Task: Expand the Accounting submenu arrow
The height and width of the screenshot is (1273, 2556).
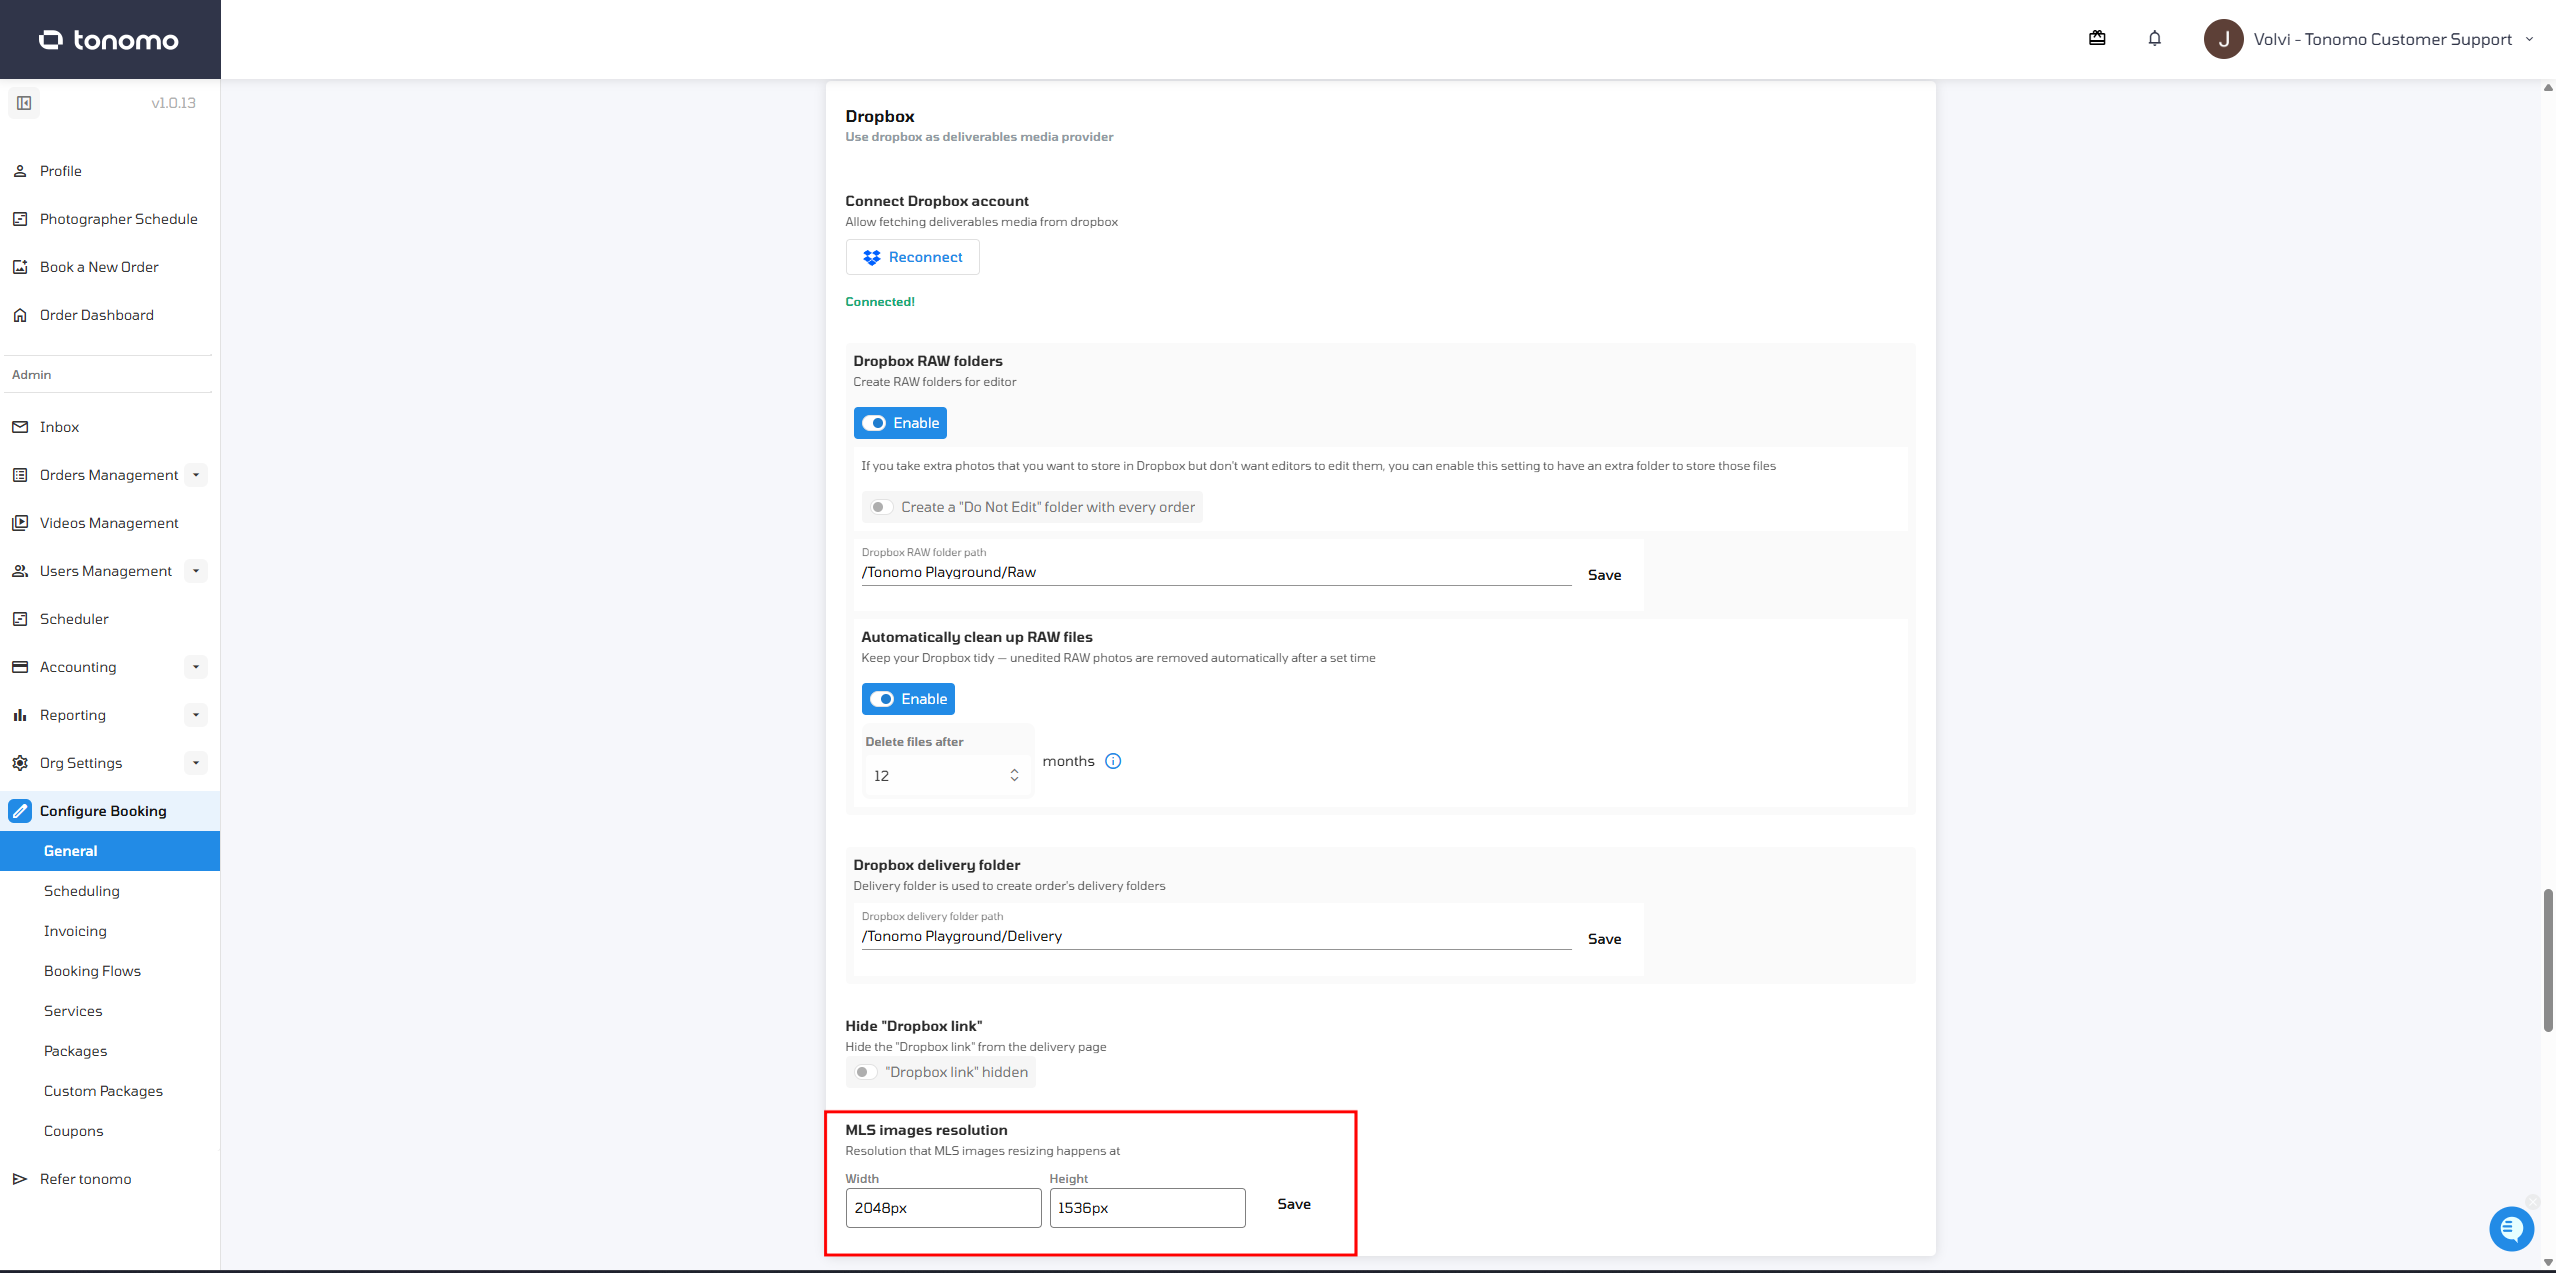Action: pyautogui.click(x=196, y=667)
